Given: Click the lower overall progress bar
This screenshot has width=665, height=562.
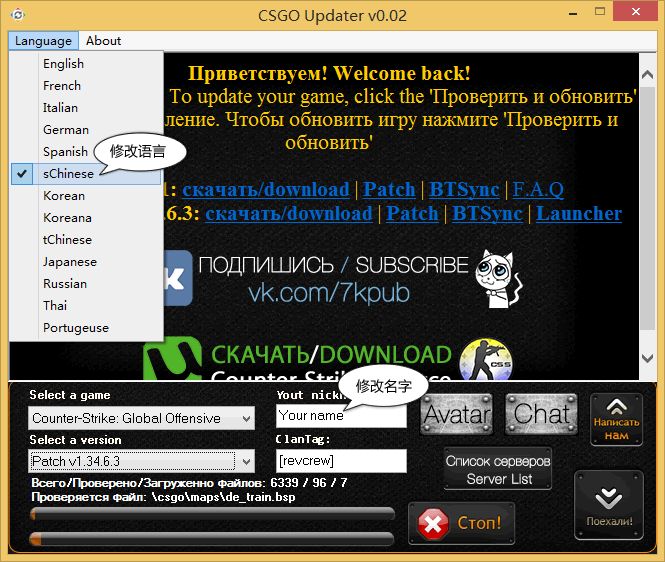Looking at the screenshot, I should coord(212,539).
